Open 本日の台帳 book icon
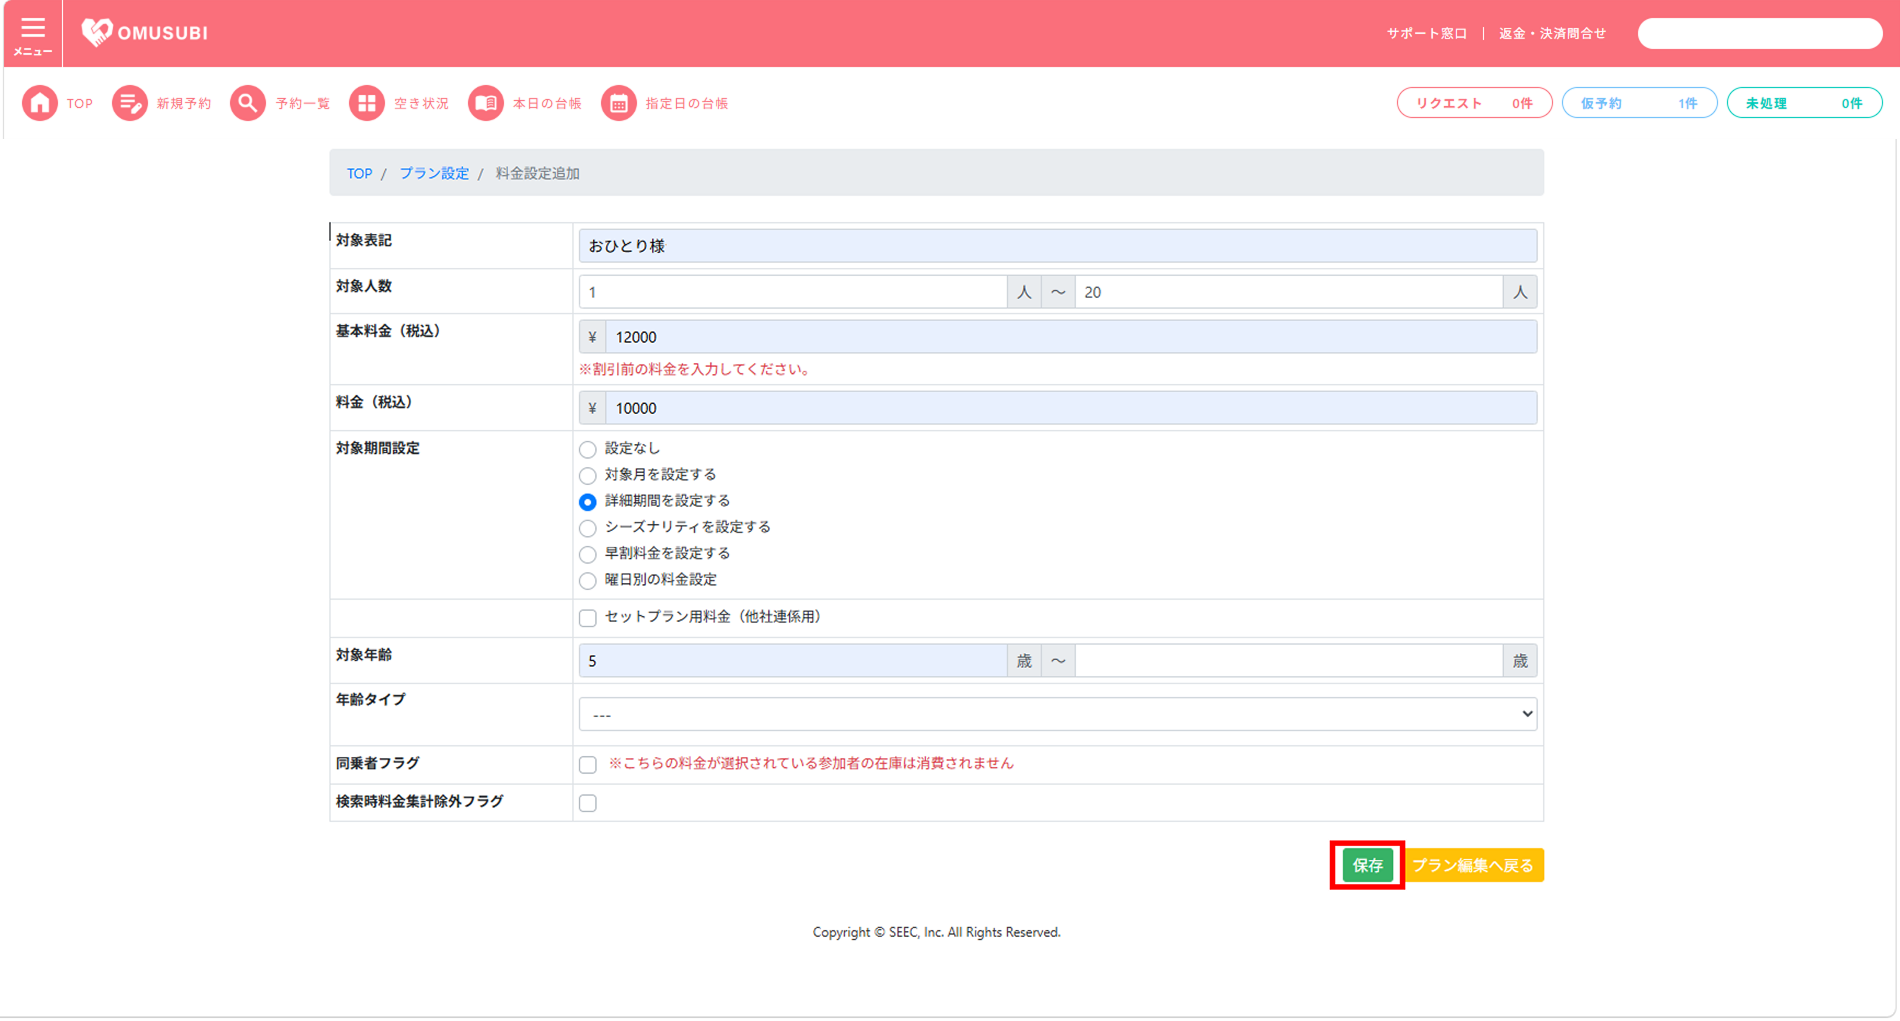 point(485,103)
